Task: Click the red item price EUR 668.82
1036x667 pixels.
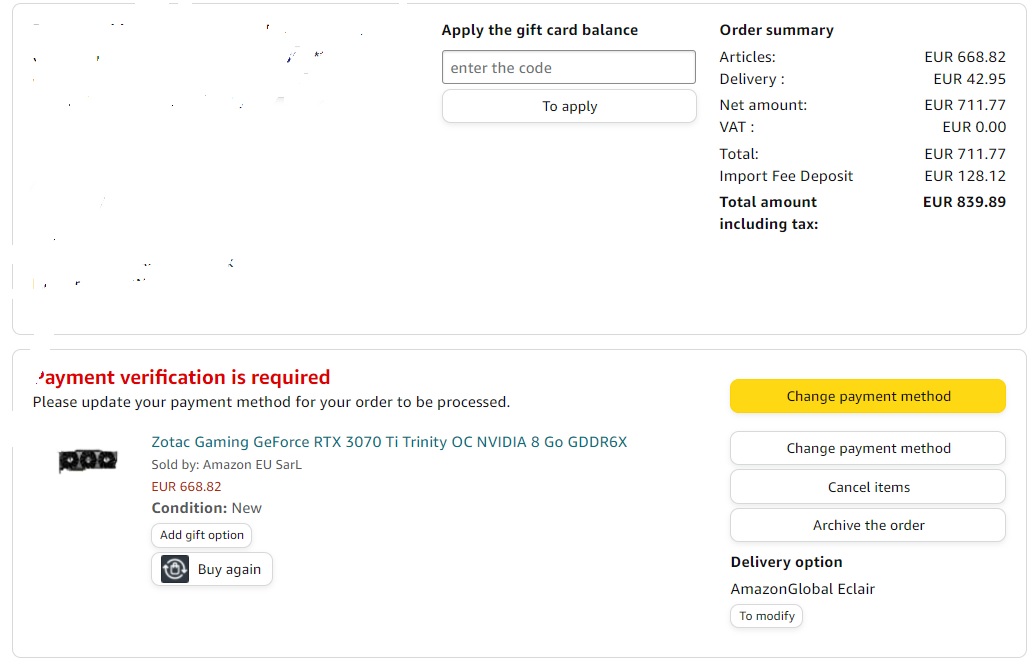Action: (x=186, y=487)
